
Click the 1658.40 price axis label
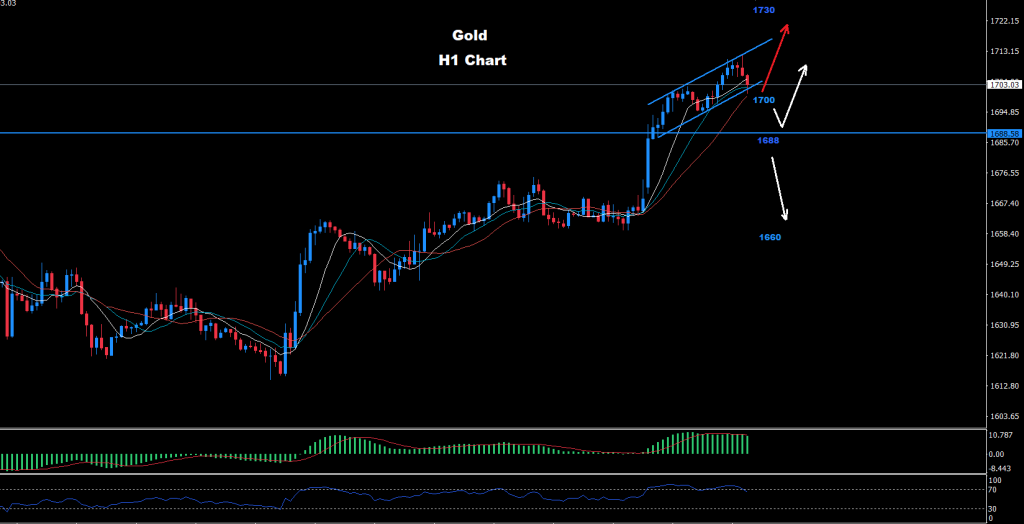pyautogui.click(x=1004, y=234)
